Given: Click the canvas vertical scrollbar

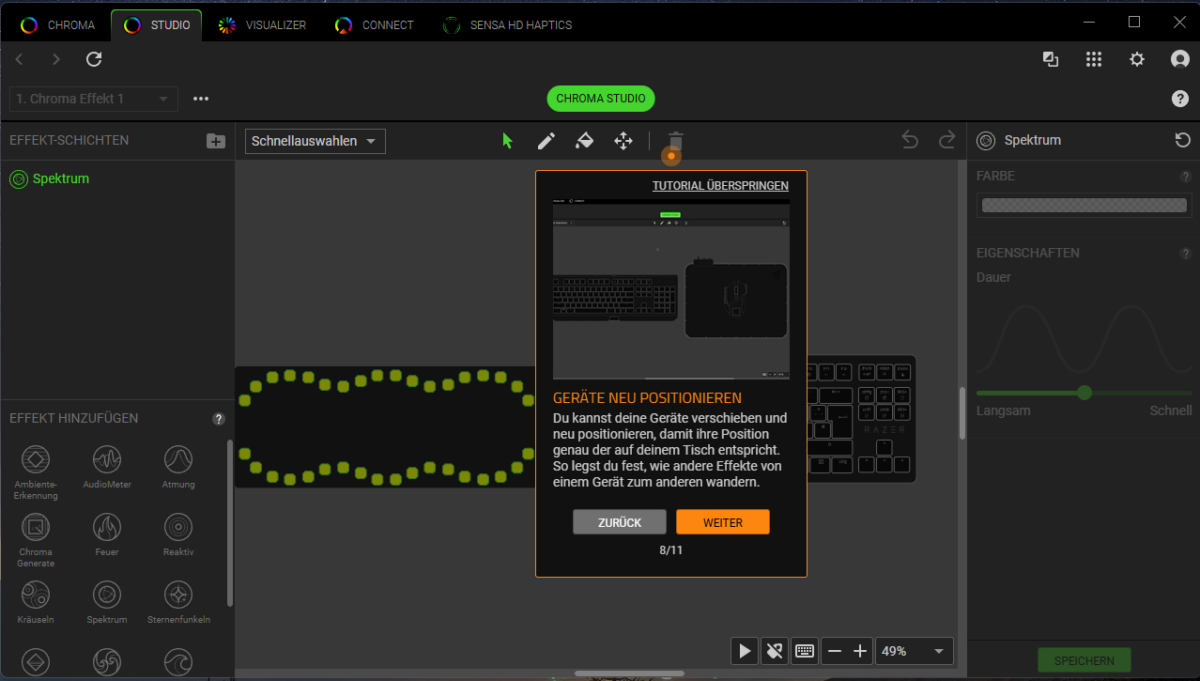Looking at the screenshot, I should coord(963,413).
